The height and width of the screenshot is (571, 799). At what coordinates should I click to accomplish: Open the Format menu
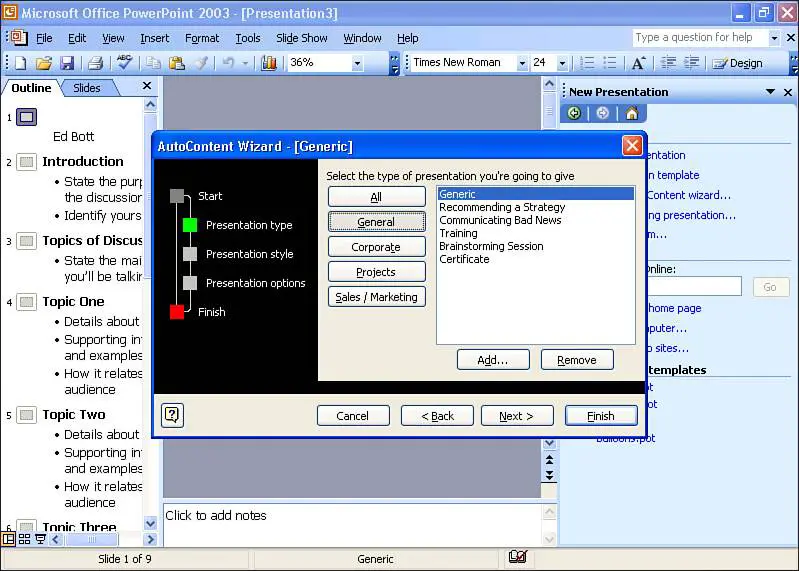tap(202, 38)
